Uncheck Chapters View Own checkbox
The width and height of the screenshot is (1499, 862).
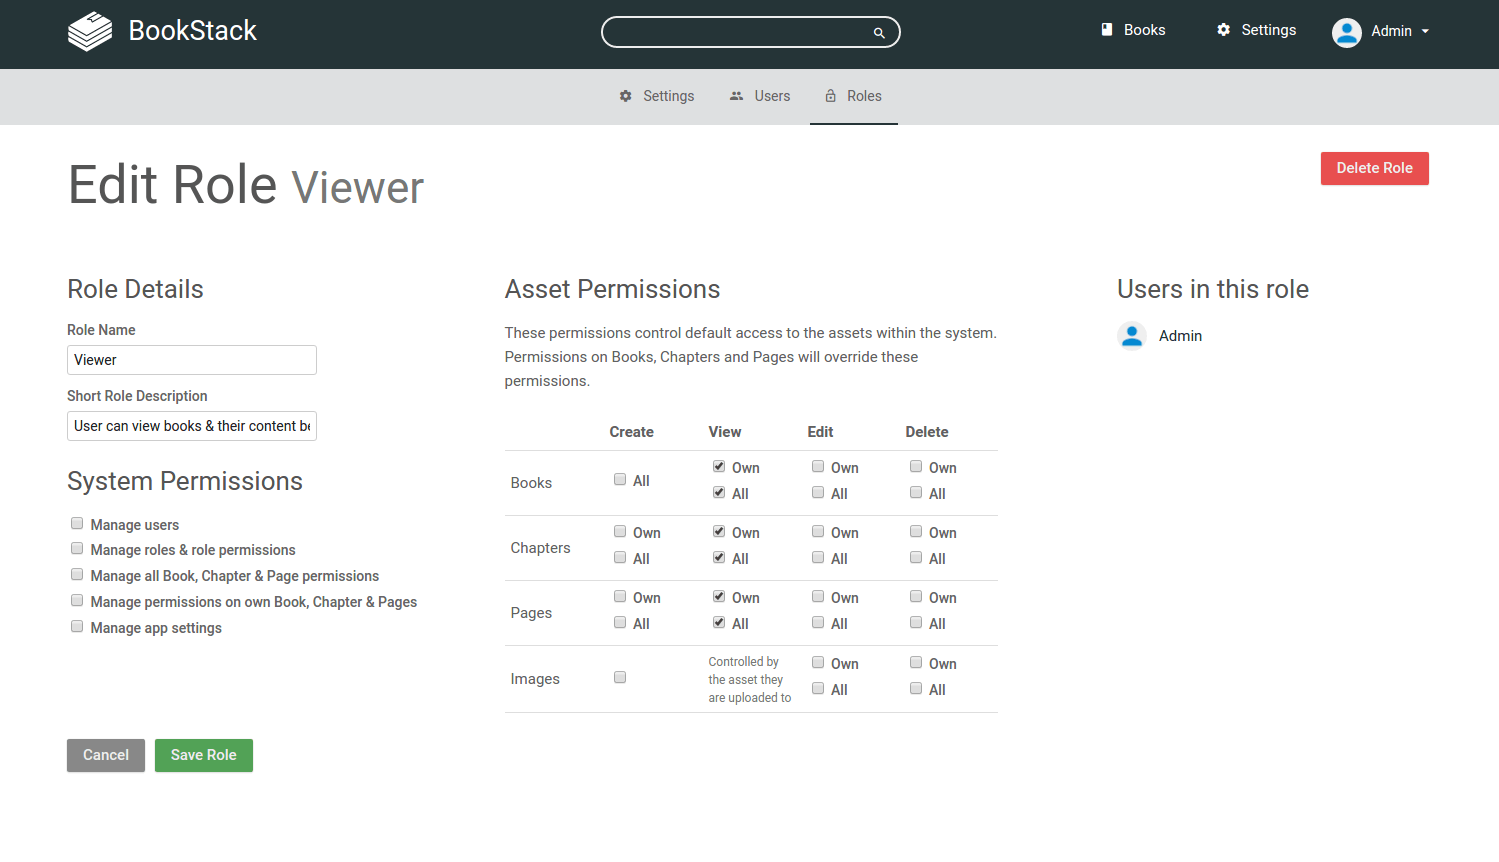pyautogui.click(x=719, y=531)
